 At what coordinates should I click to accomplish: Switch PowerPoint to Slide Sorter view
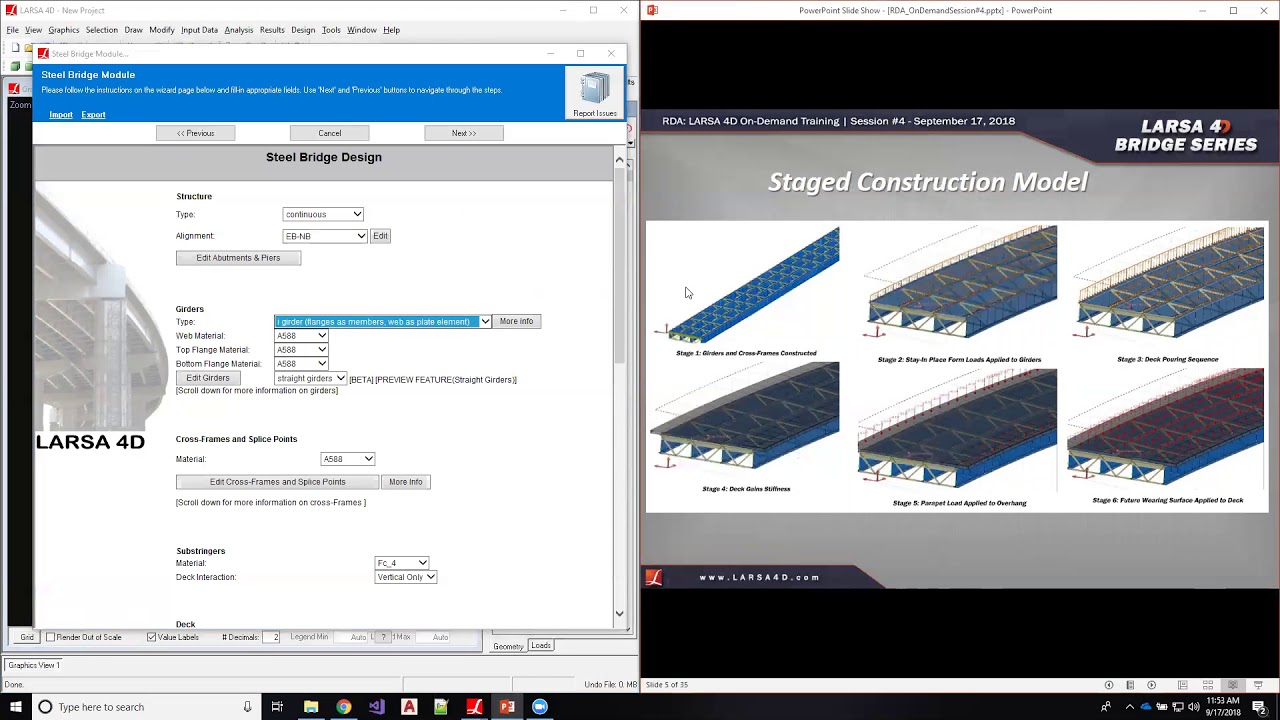click(x=1208, y=685)
